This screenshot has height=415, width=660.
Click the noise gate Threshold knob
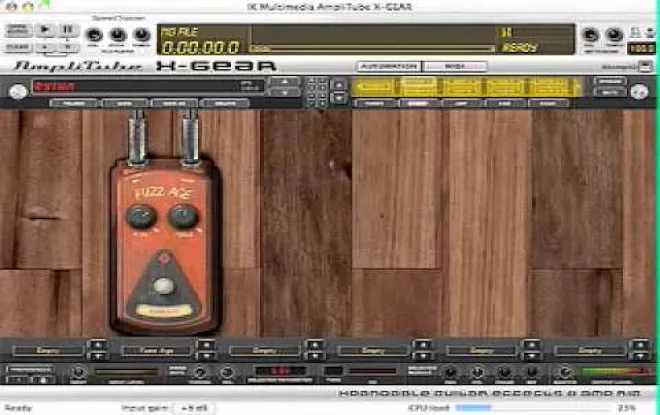coord(200,372)
